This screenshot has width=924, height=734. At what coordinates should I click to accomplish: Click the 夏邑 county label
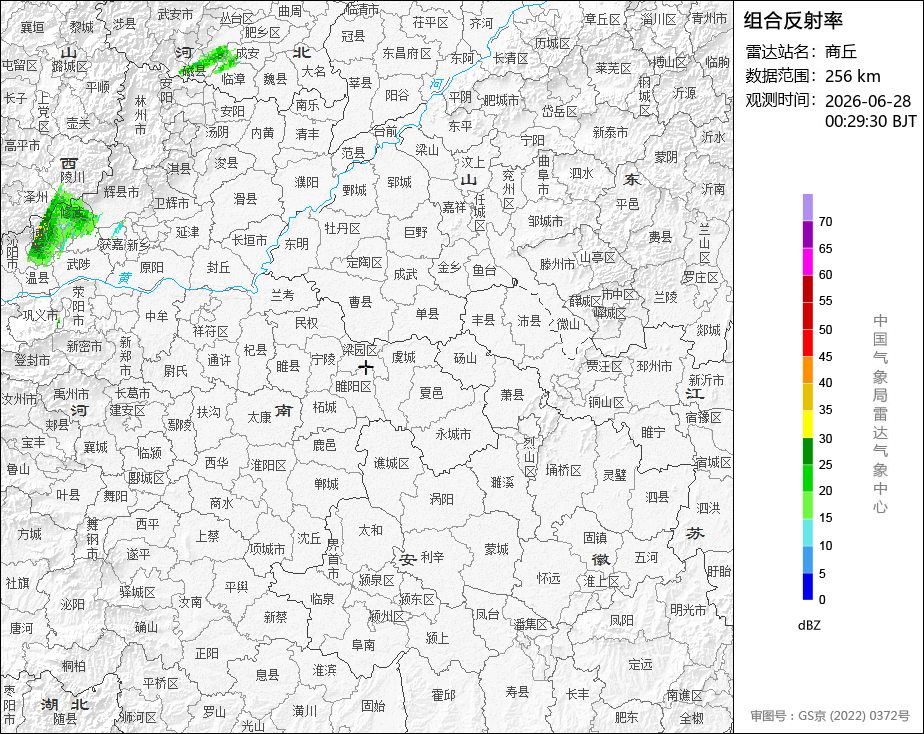pos(431,392)
